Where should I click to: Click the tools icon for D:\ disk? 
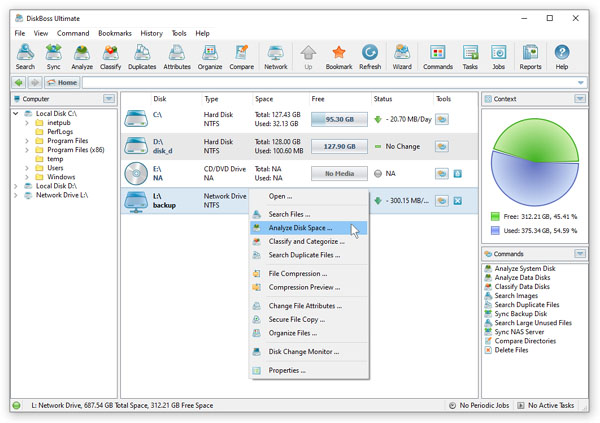click(442, 146)
